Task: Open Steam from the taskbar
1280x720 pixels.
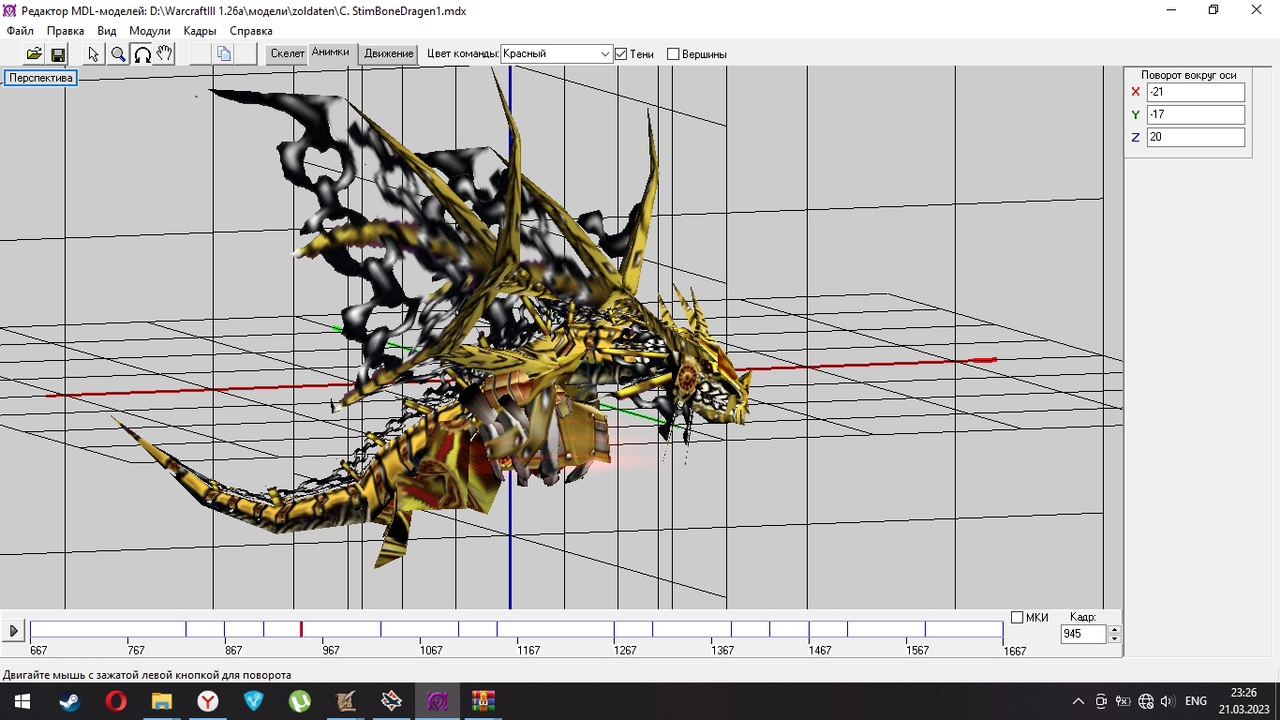Action: (x=69, y=701)
